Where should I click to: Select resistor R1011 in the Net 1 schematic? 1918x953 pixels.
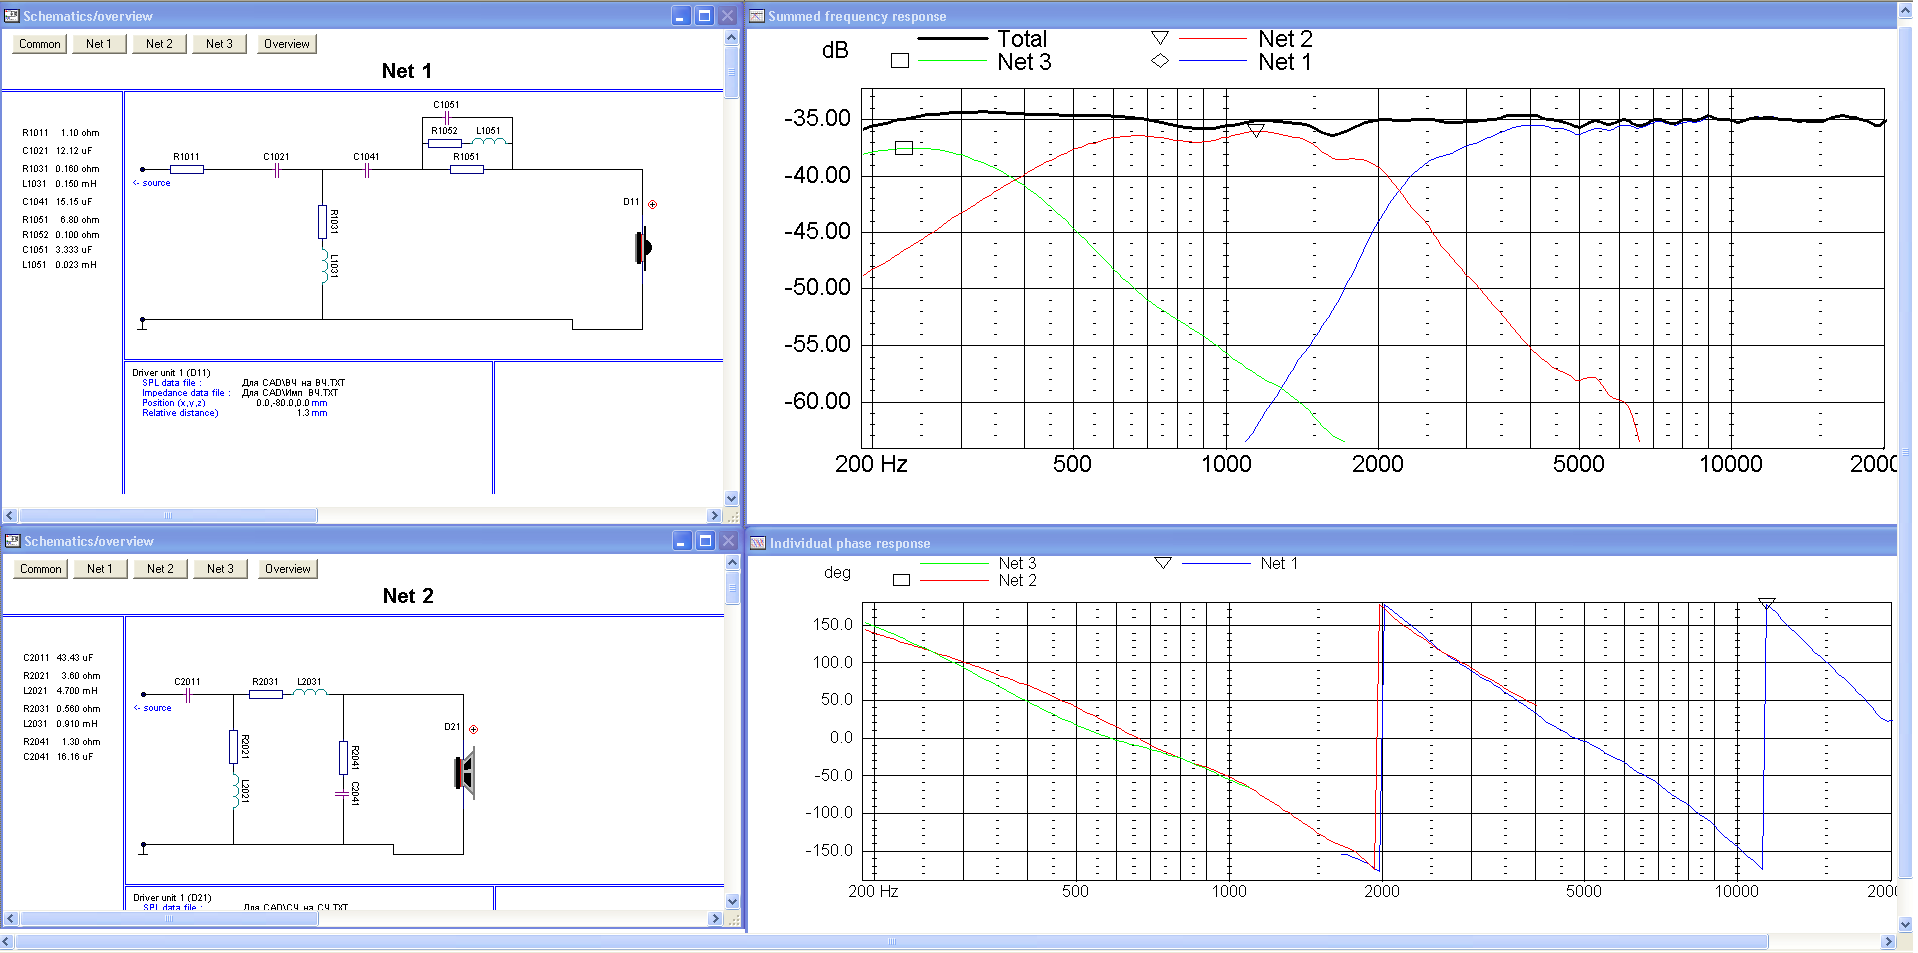[x=187, y=169]
